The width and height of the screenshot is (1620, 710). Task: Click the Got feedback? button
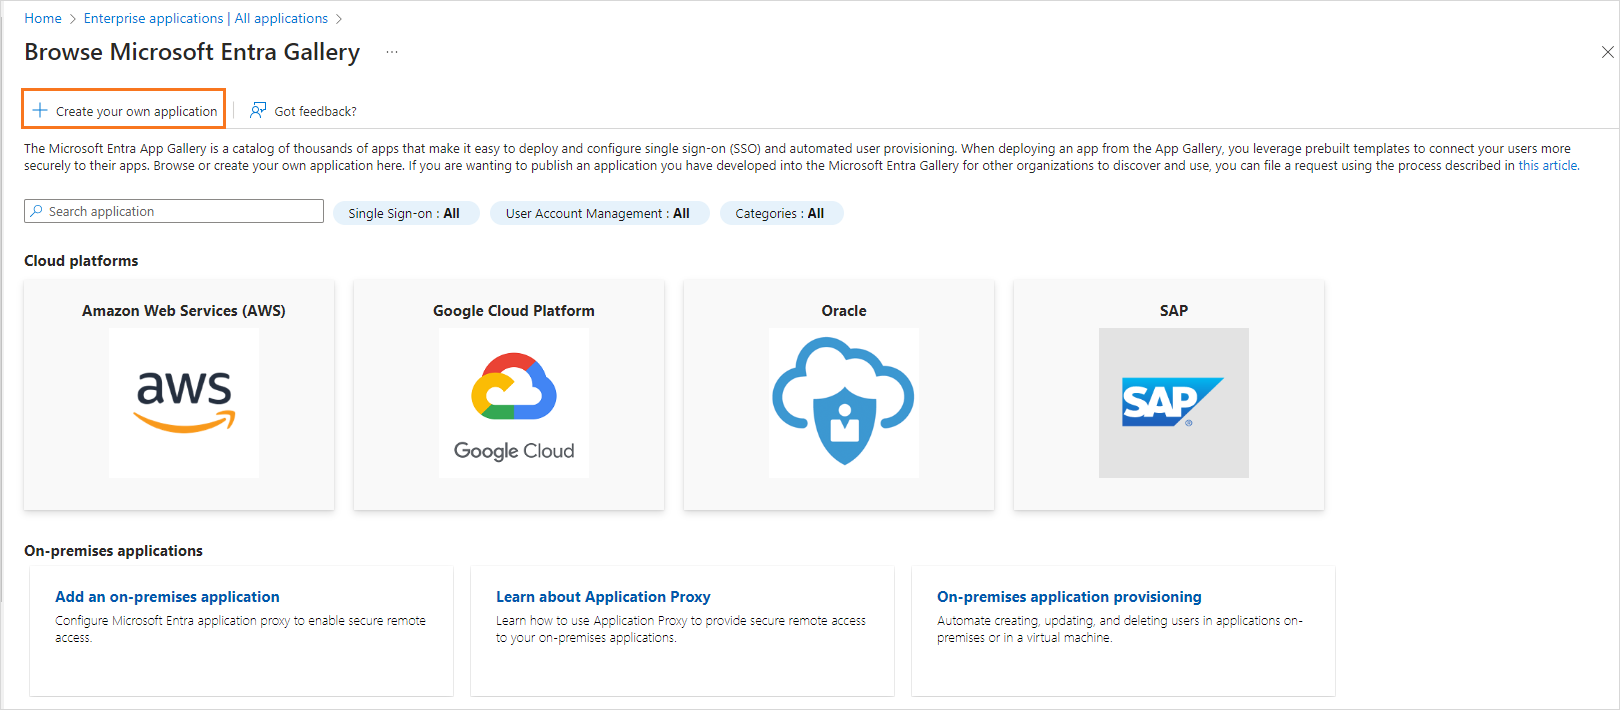(303, 110)
